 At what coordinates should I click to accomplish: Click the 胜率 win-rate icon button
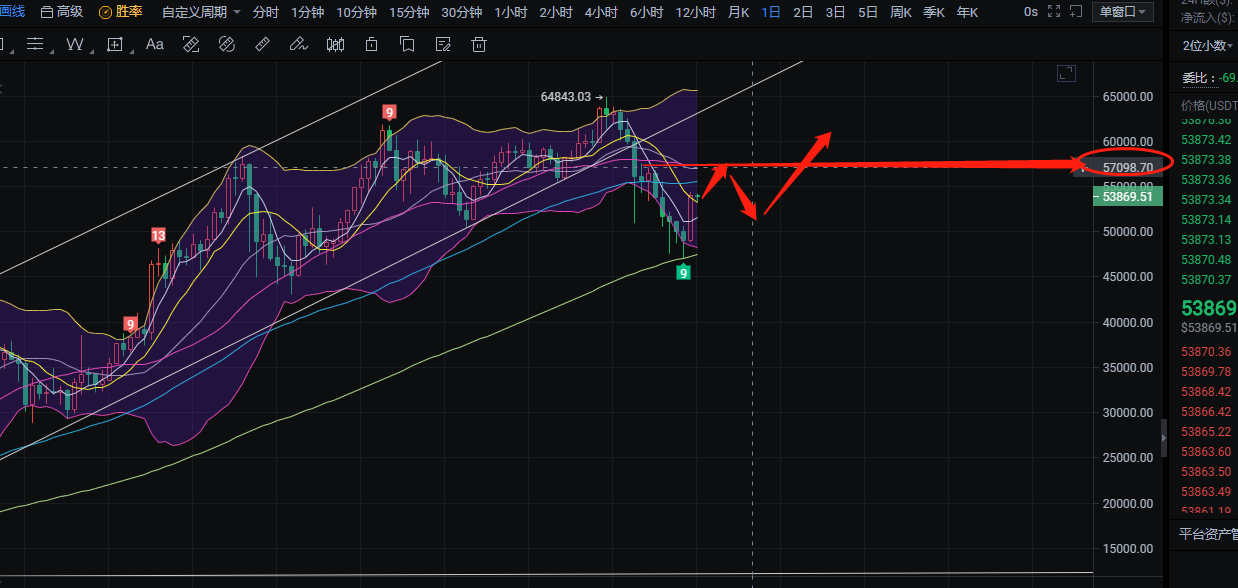pos(120,12)
